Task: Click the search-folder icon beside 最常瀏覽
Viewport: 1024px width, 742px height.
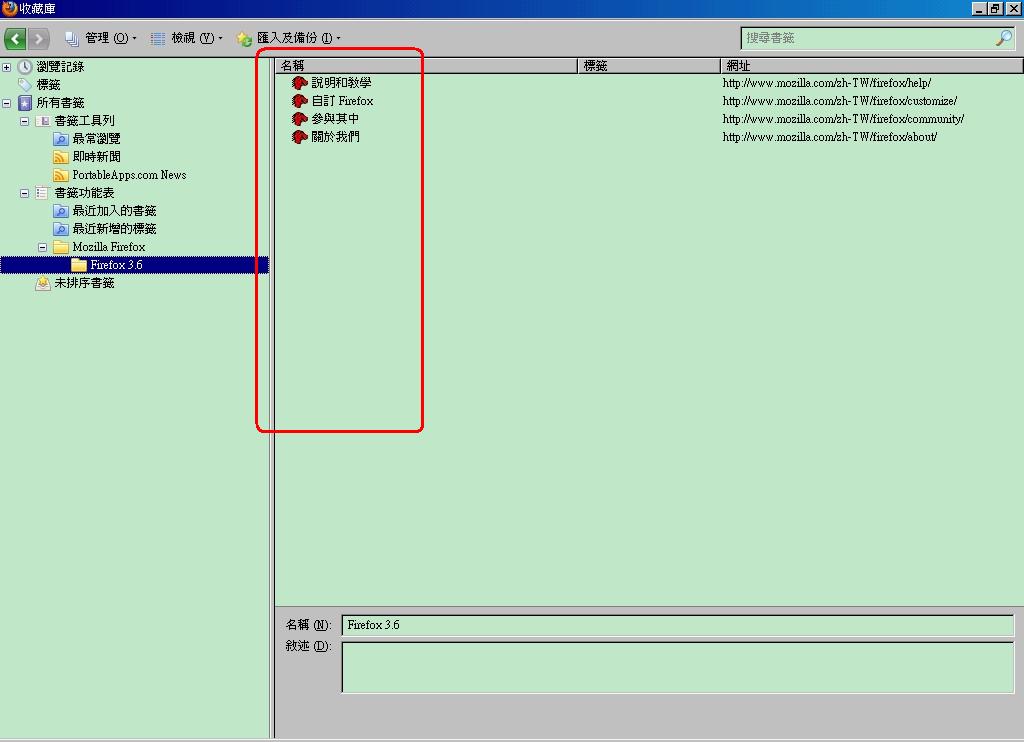Action: tap(61, 139)
